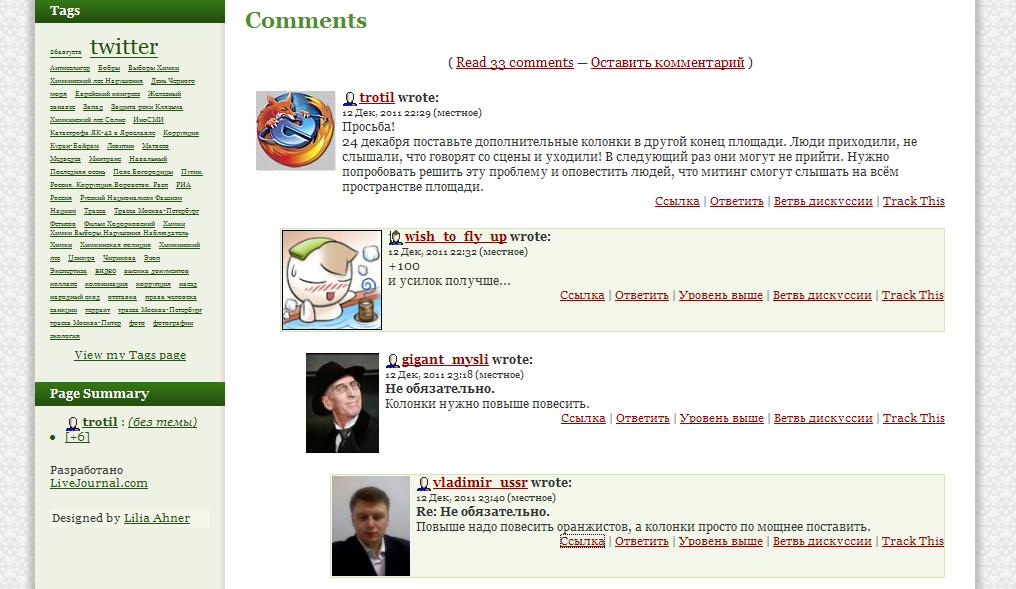Open gigant_mysli avatar with hat photo

(x=342, y=403)
